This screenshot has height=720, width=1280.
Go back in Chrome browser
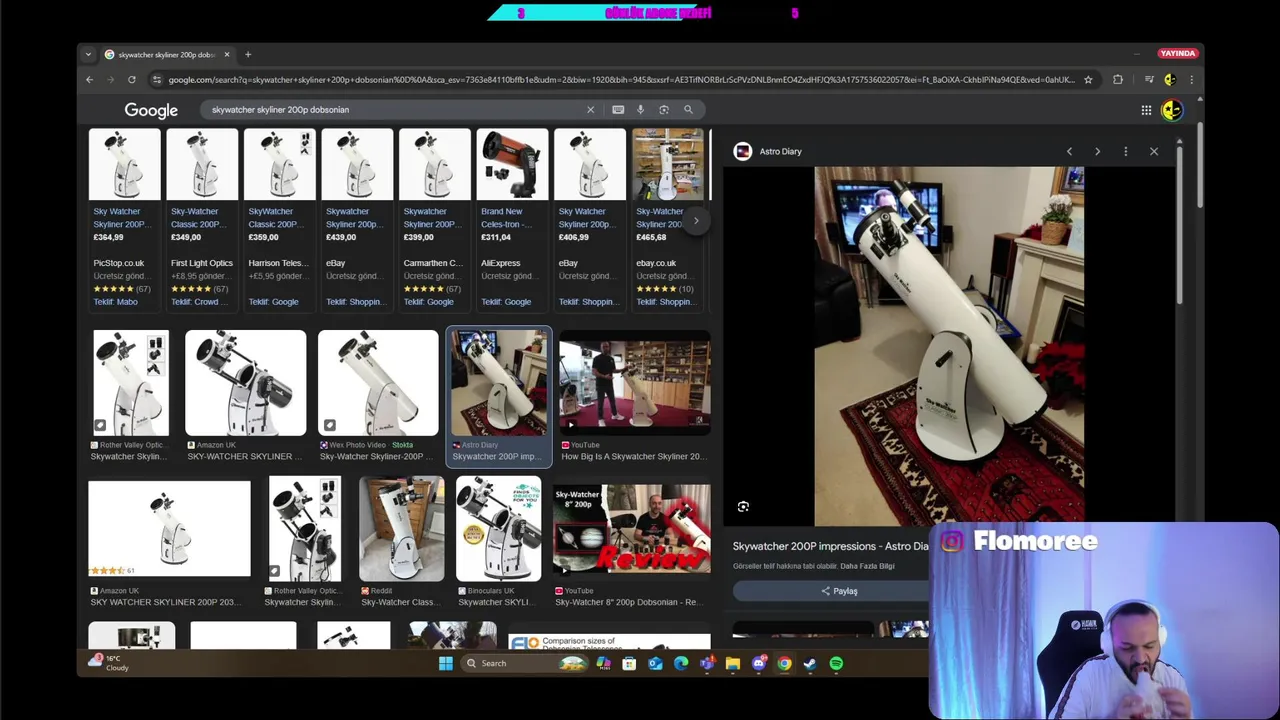click(89, 80)
